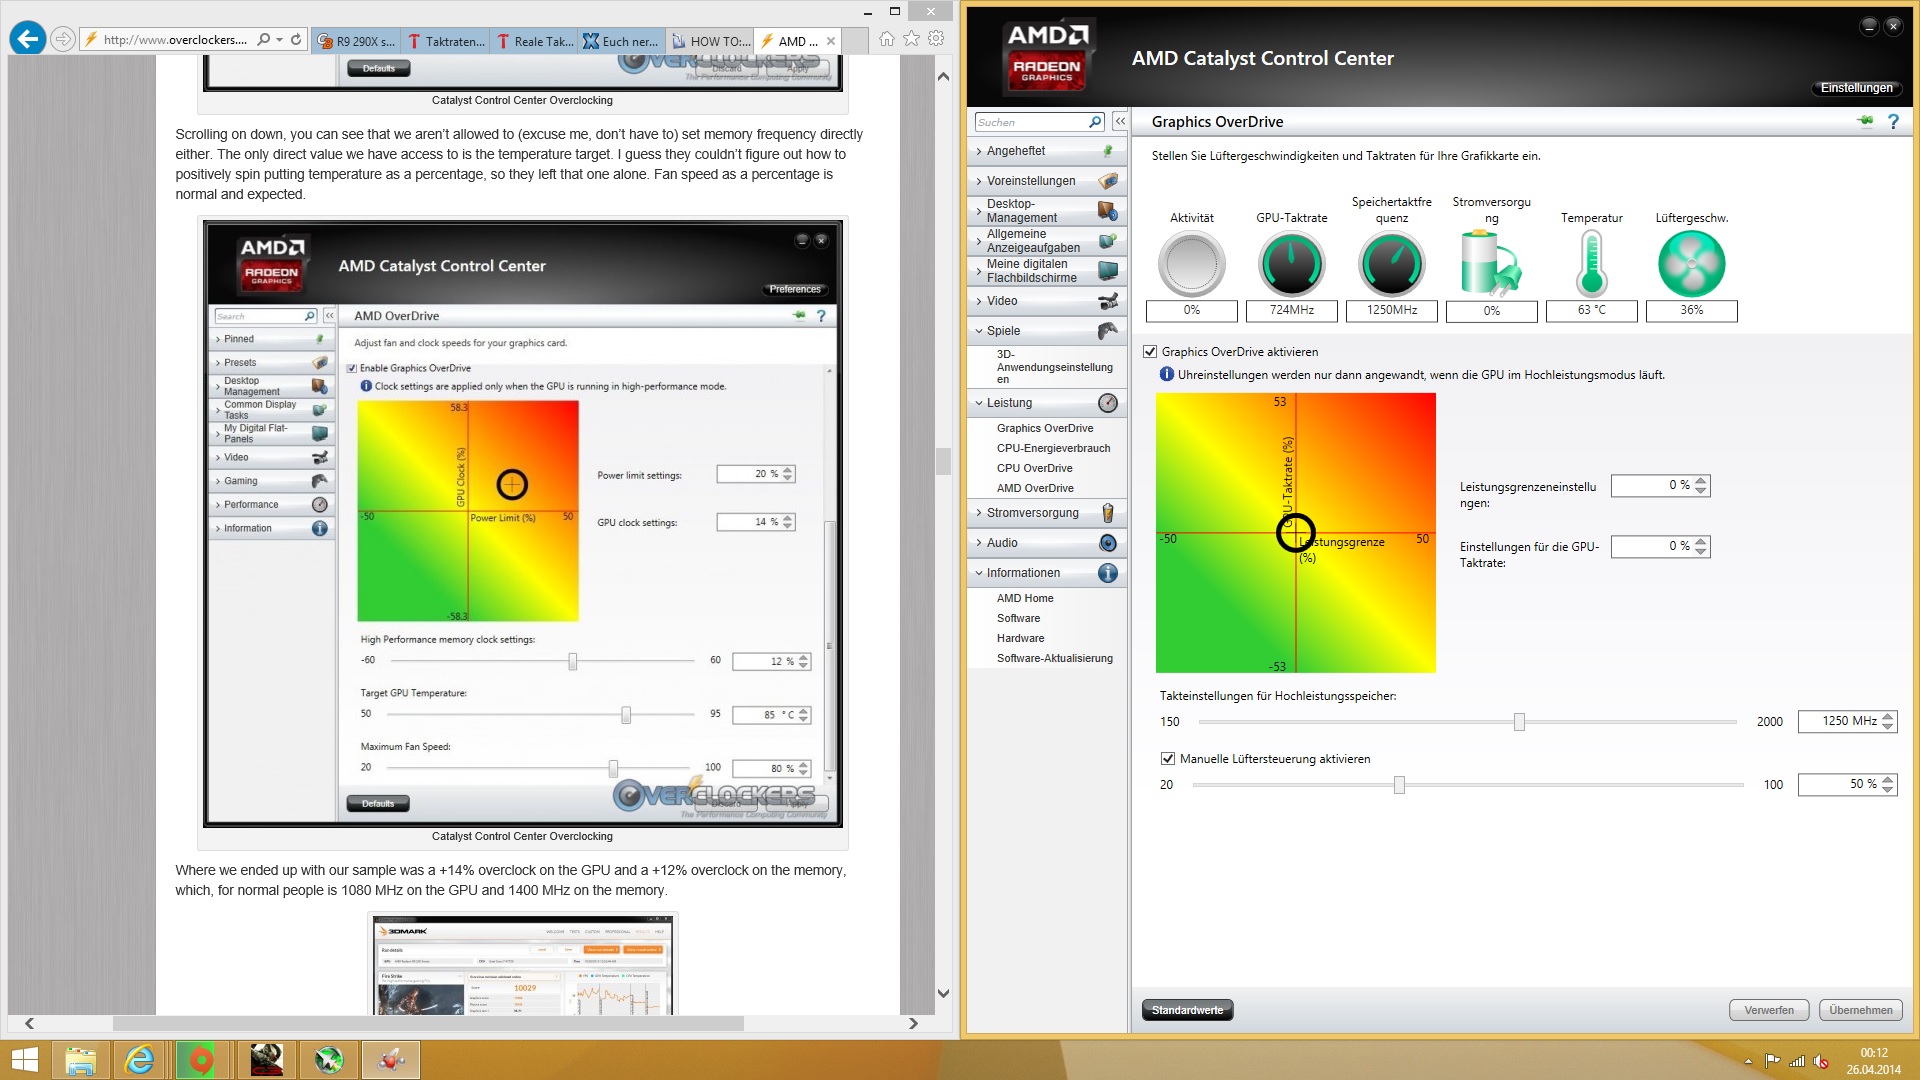This screenshot has height=1080, width=1920.
Task: Click the green pin page icon
Action: (1865, 121)
